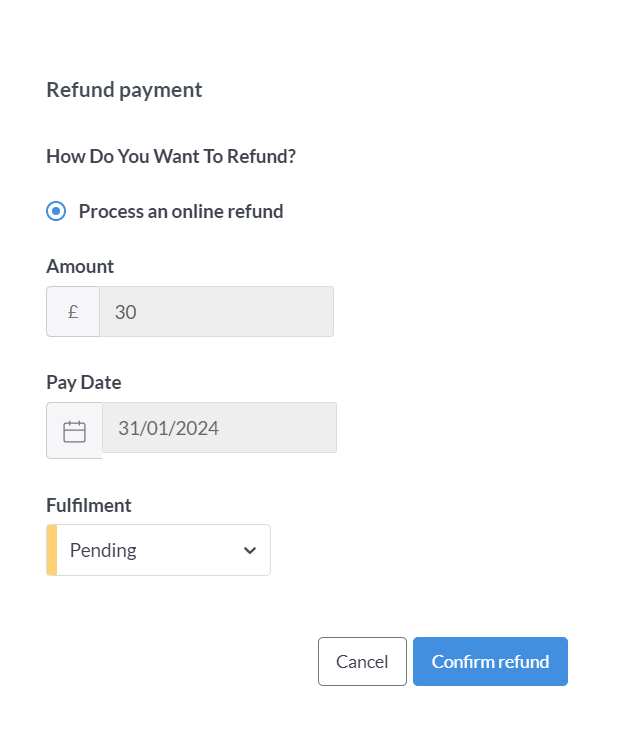Focus the Amount field showing 30

coord(217,312)
